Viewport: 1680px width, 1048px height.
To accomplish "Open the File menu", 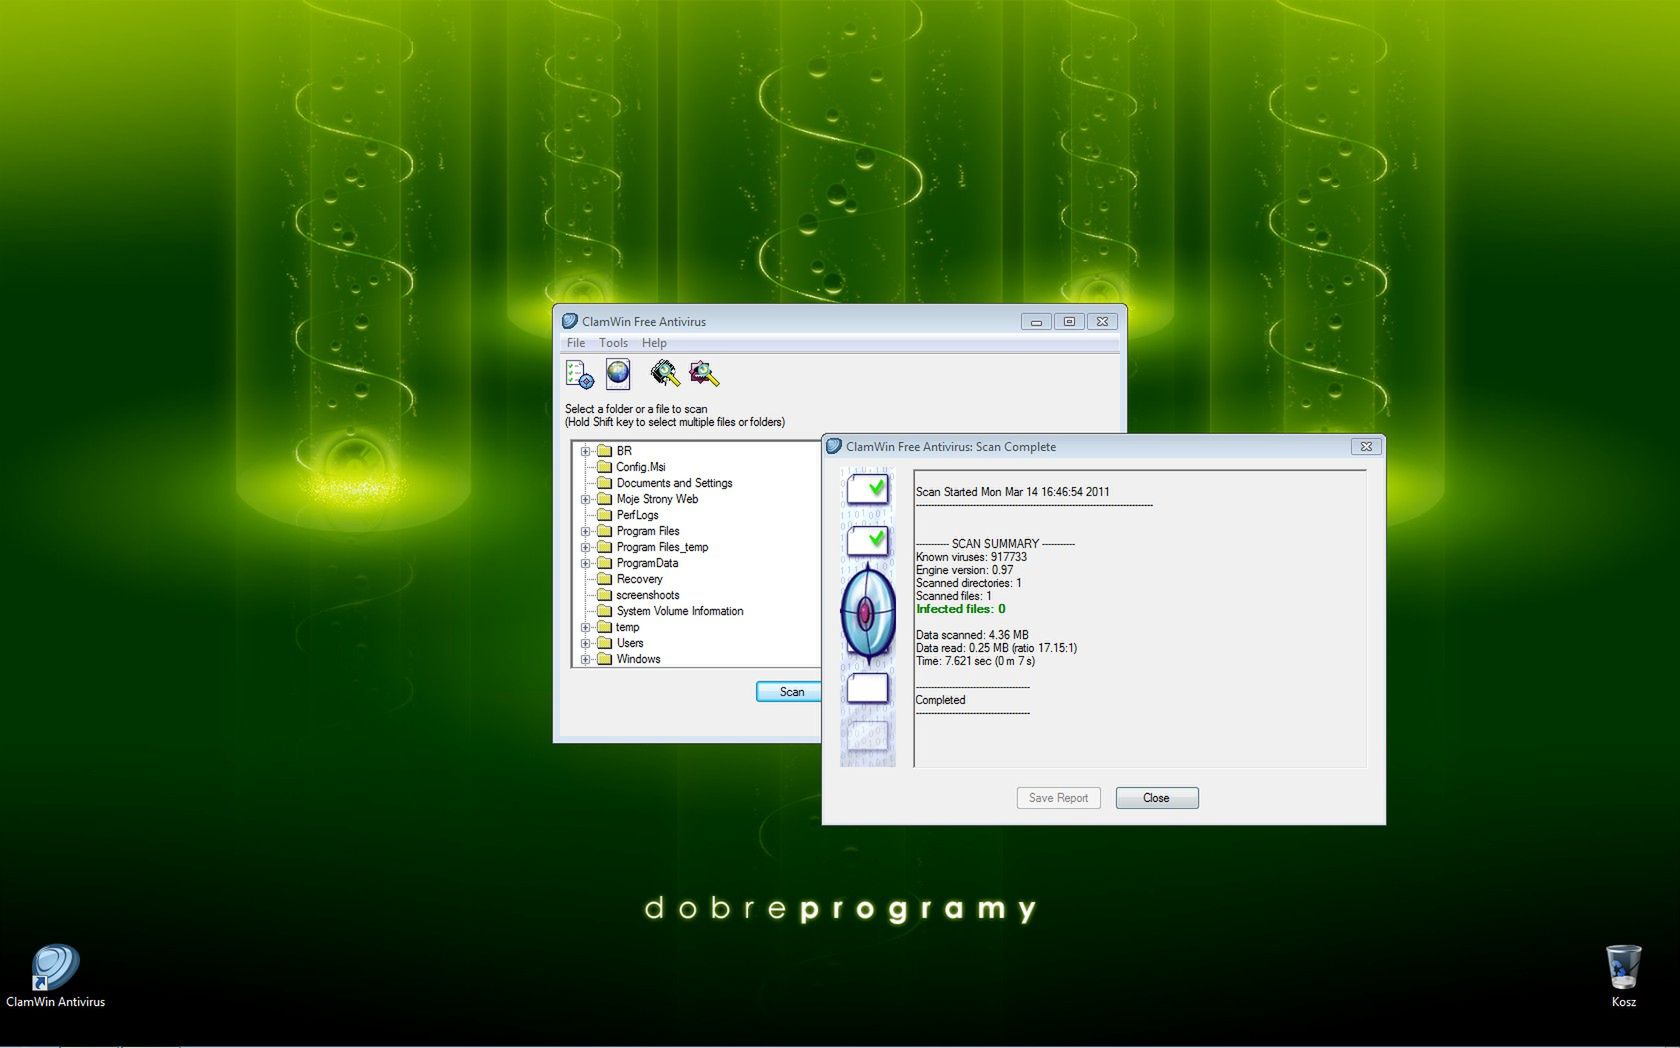I will (x=576, y=343).
